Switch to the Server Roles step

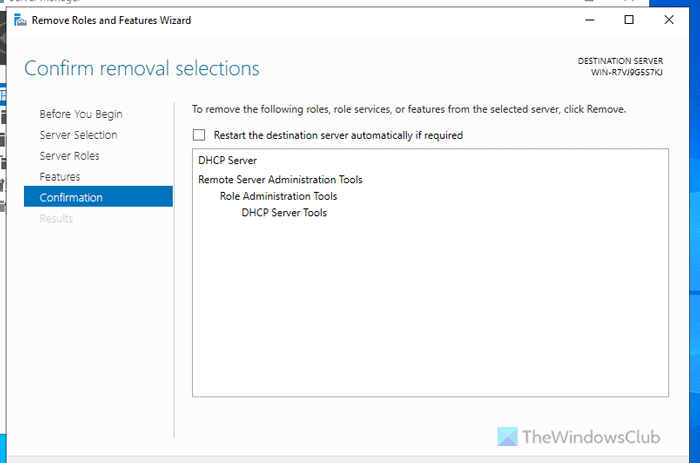69,156
